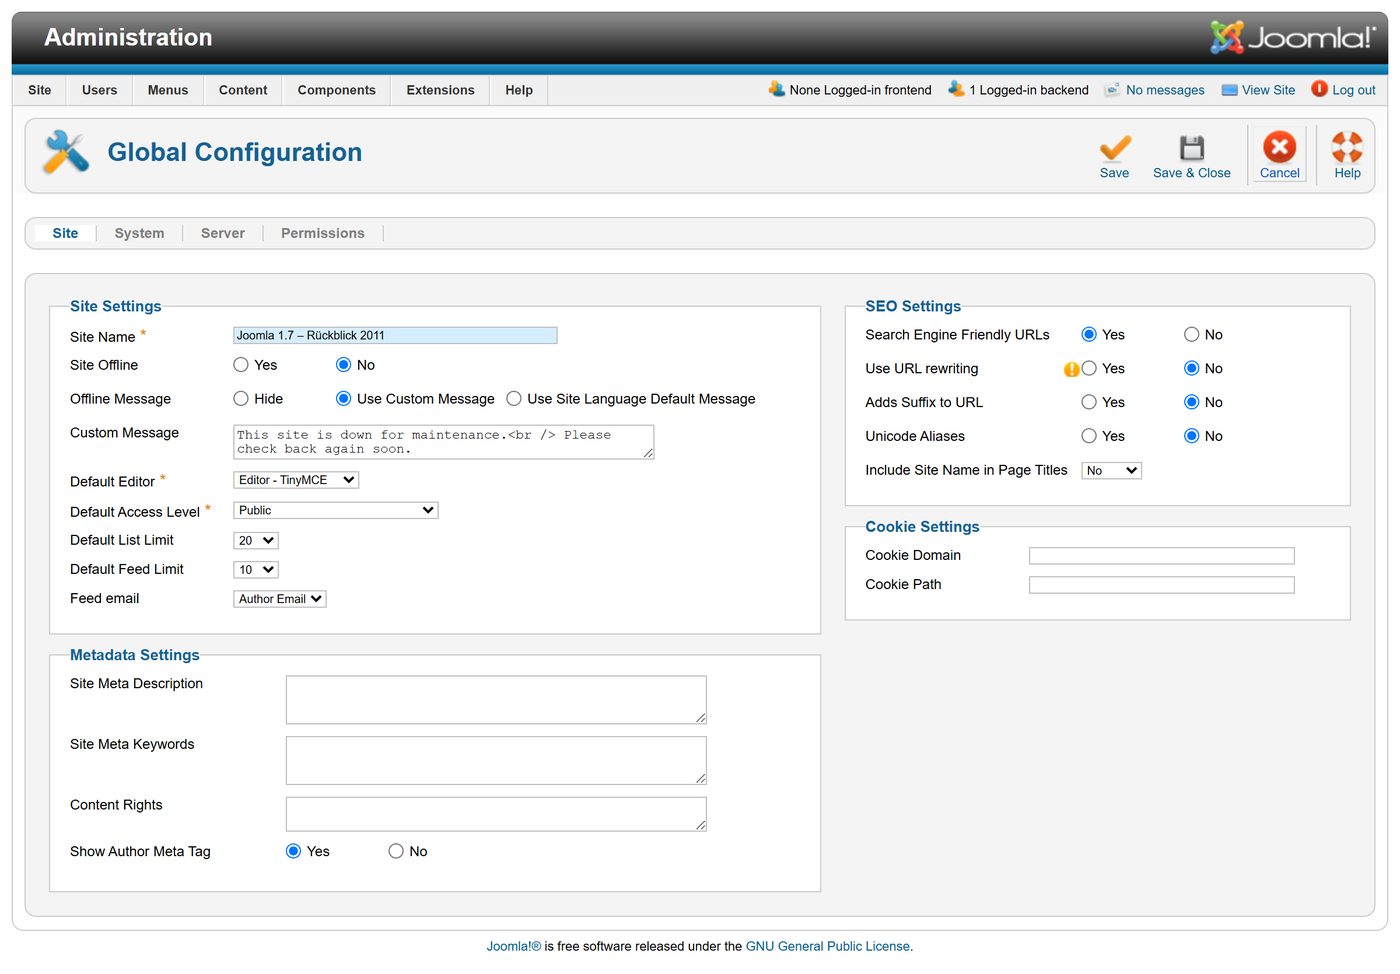Set Site Offline to Yes
The image size is (1400, 974).
tap(241, 365)
